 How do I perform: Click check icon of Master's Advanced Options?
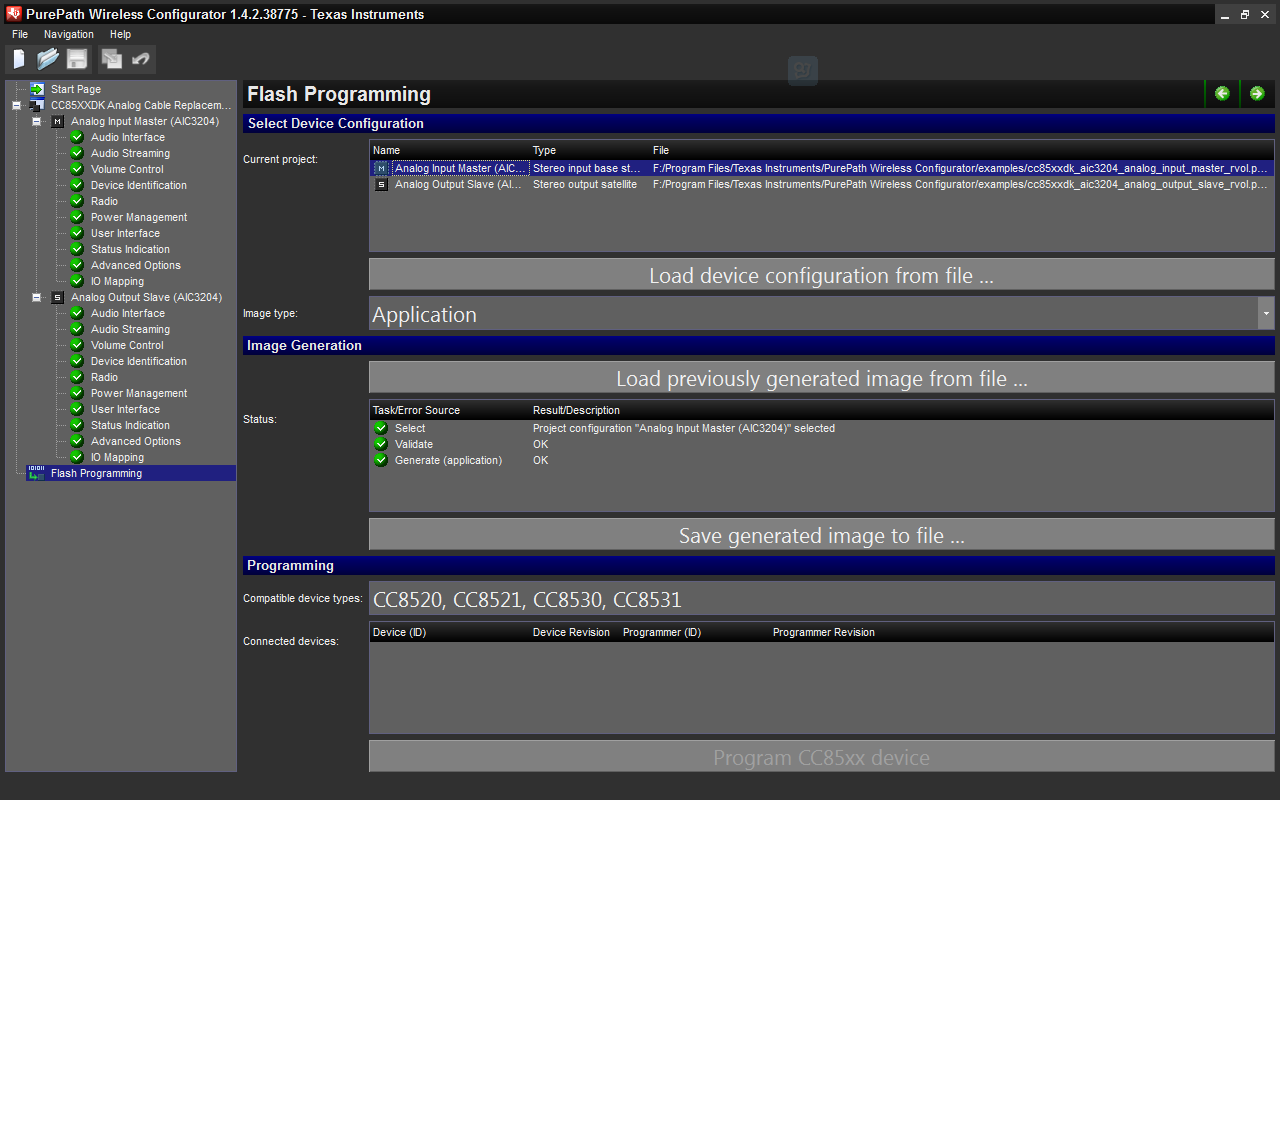click(77, 265)
